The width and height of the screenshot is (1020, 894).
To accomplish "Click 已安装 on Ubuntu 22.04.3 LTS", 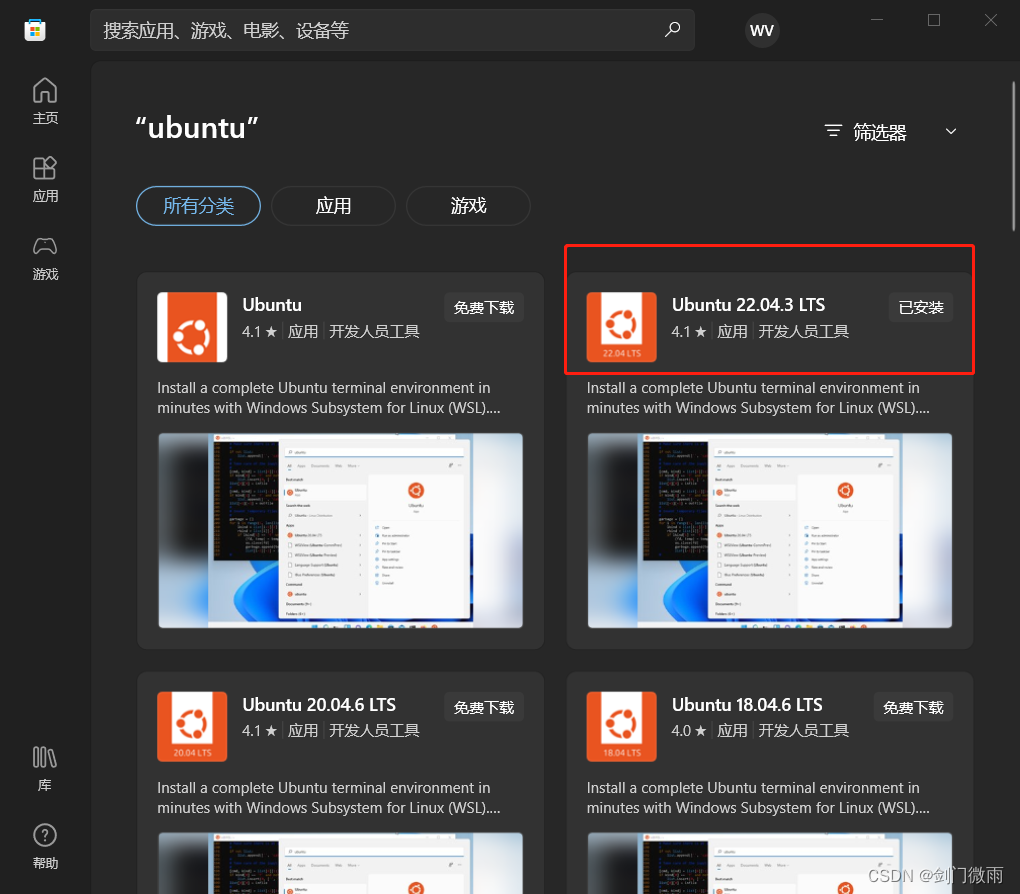I will (x=920, y=307).
